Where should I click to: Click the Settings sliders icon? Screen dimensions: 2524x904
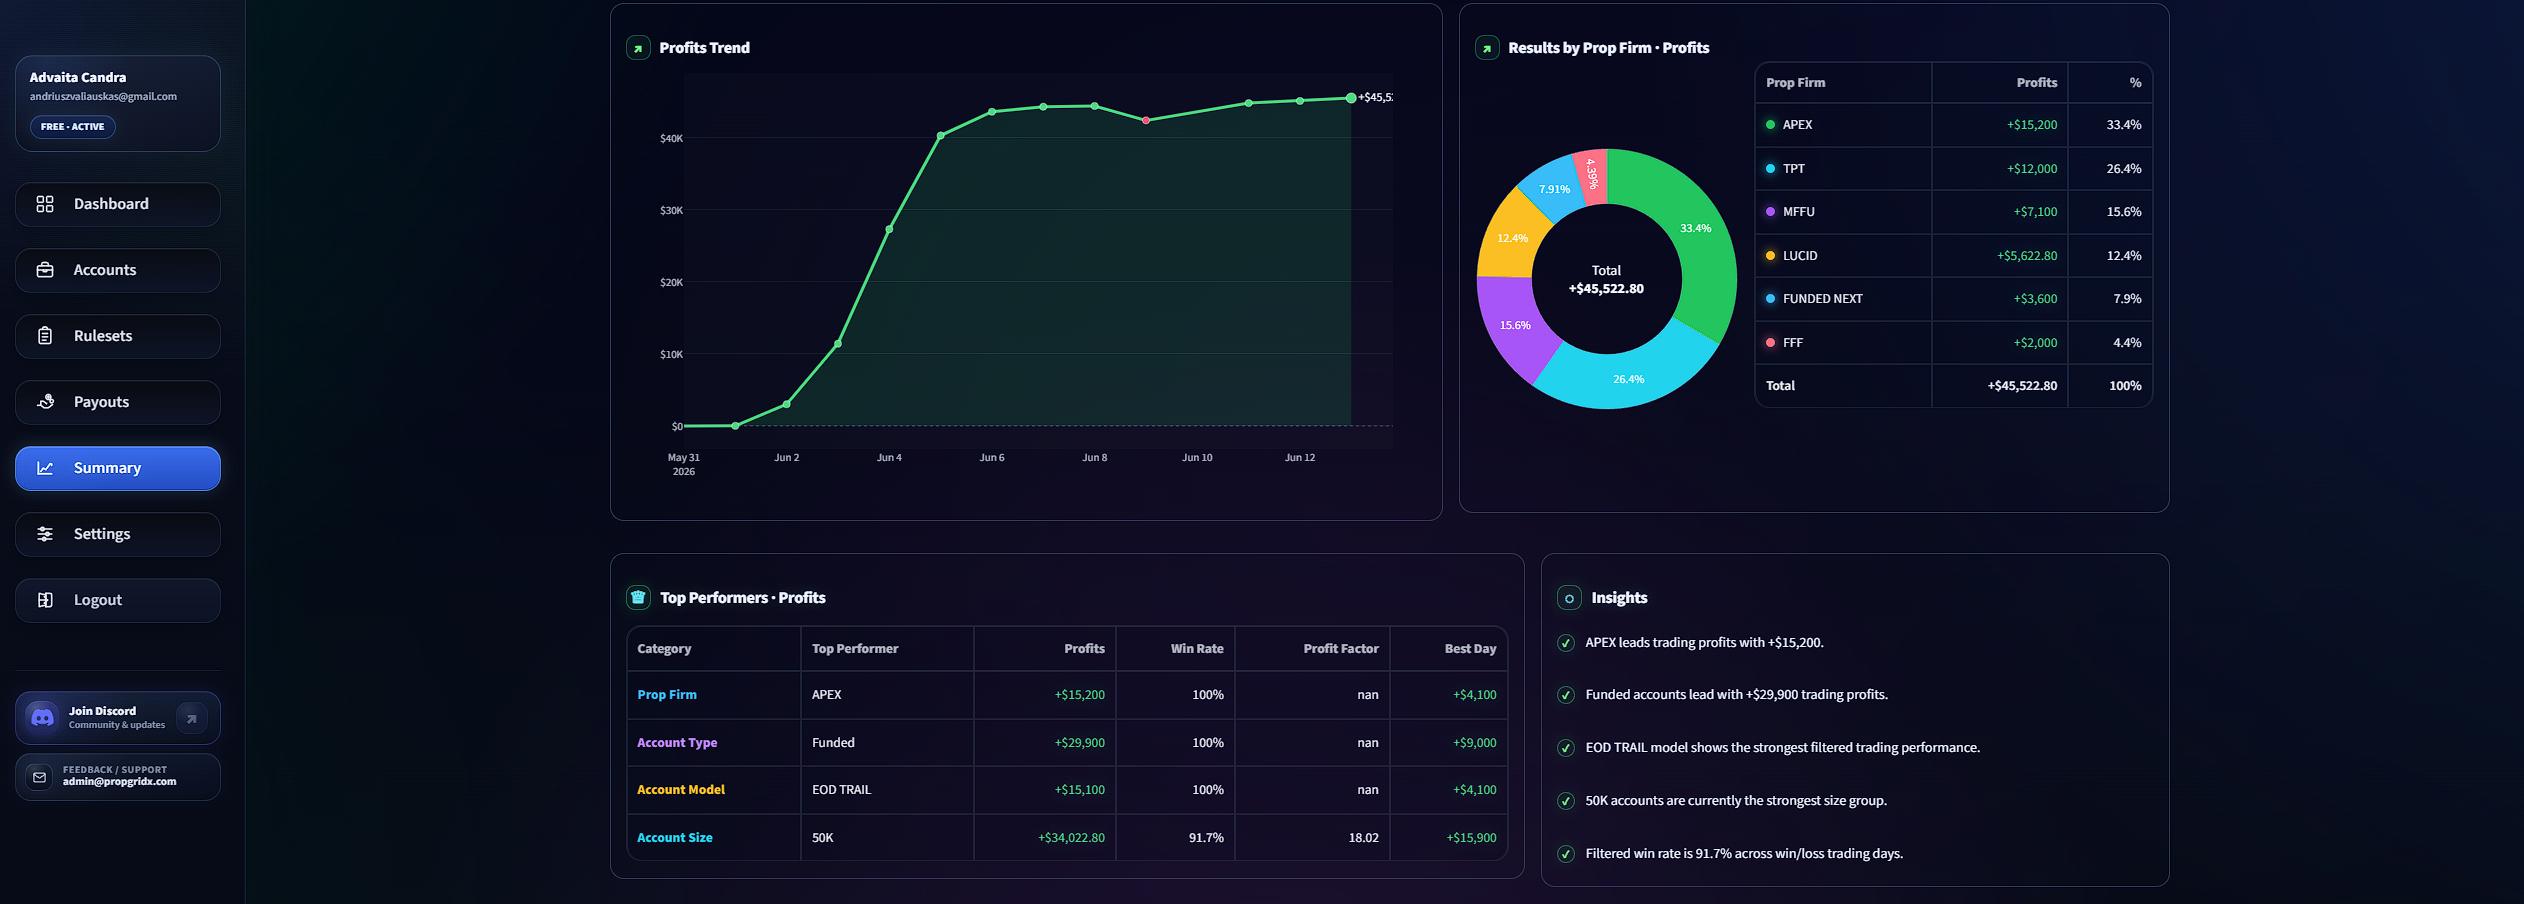(45, 534)
